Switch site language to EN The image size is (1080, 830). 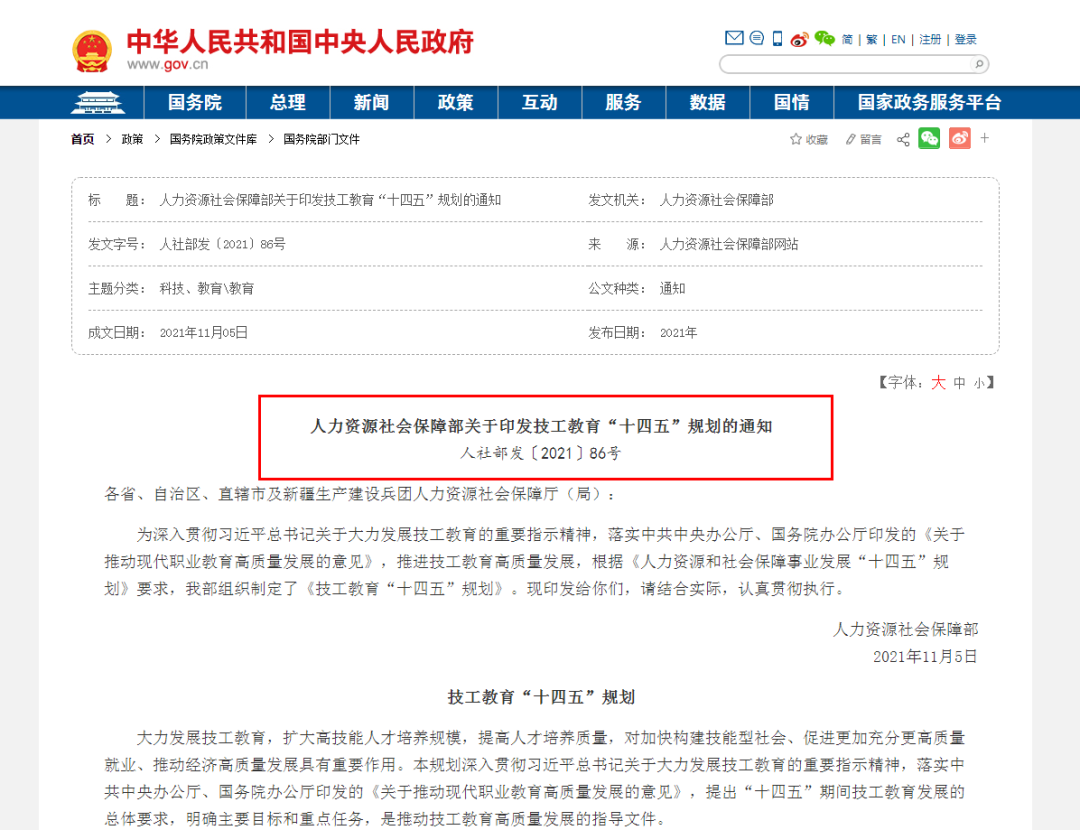coord(897,39)
